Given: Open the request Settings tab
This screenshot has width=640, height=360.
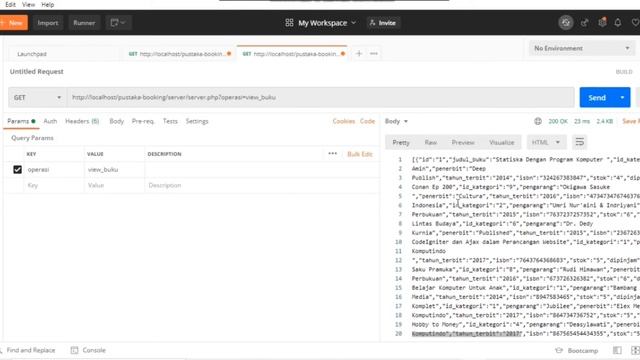Looking at the screenshot, I should pyautogui.click(x=197, y=121).
